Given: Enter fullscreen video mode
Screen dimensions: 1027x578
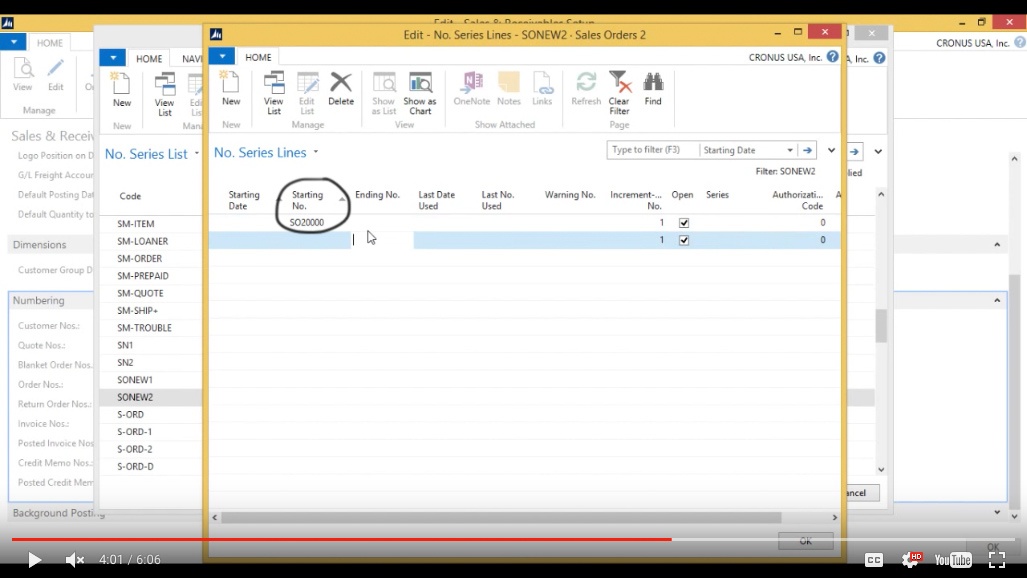Looking at the screenshot, I should [997, 560].
